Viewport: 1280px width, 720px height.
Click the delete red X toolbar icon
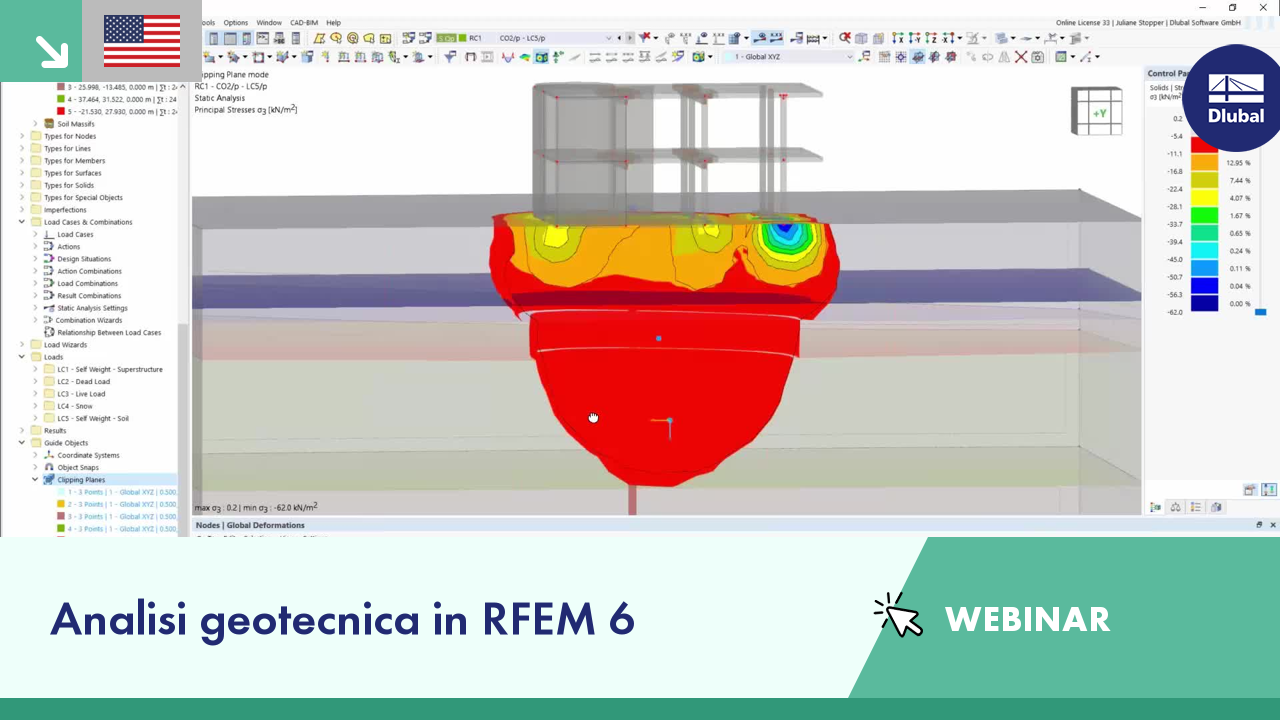1021,57
